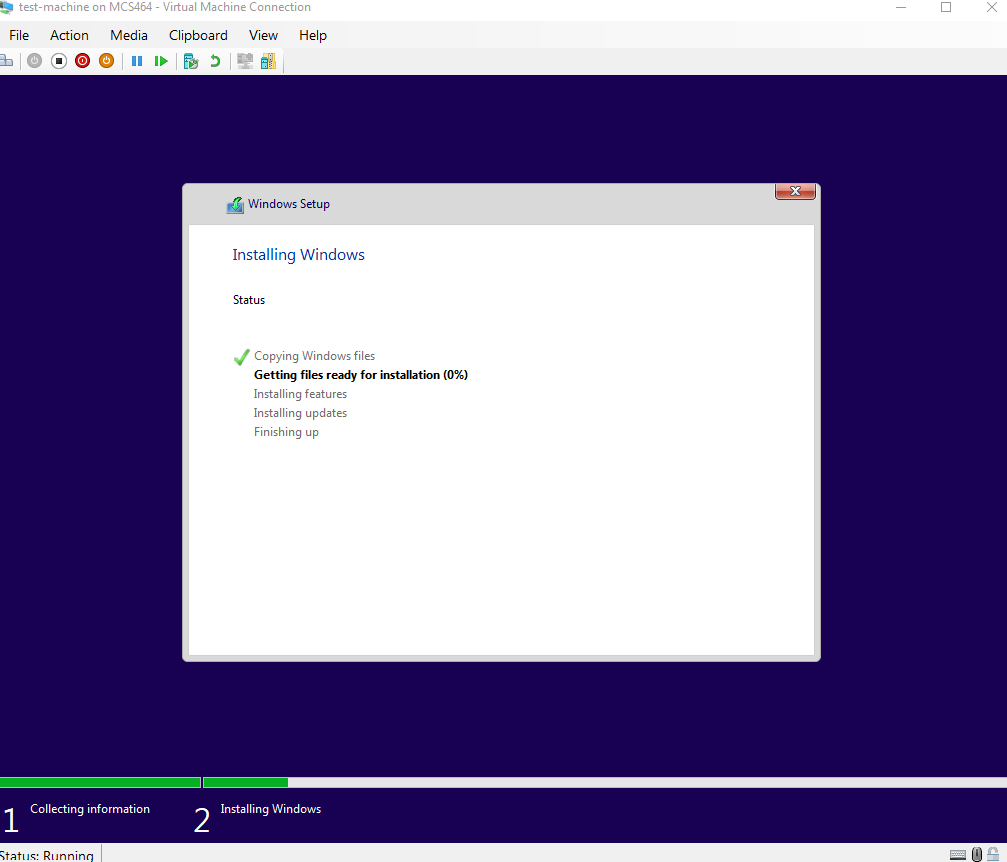
Task: Click the last toolbar icon after Enhanced Session
Action: pos(268,61)
